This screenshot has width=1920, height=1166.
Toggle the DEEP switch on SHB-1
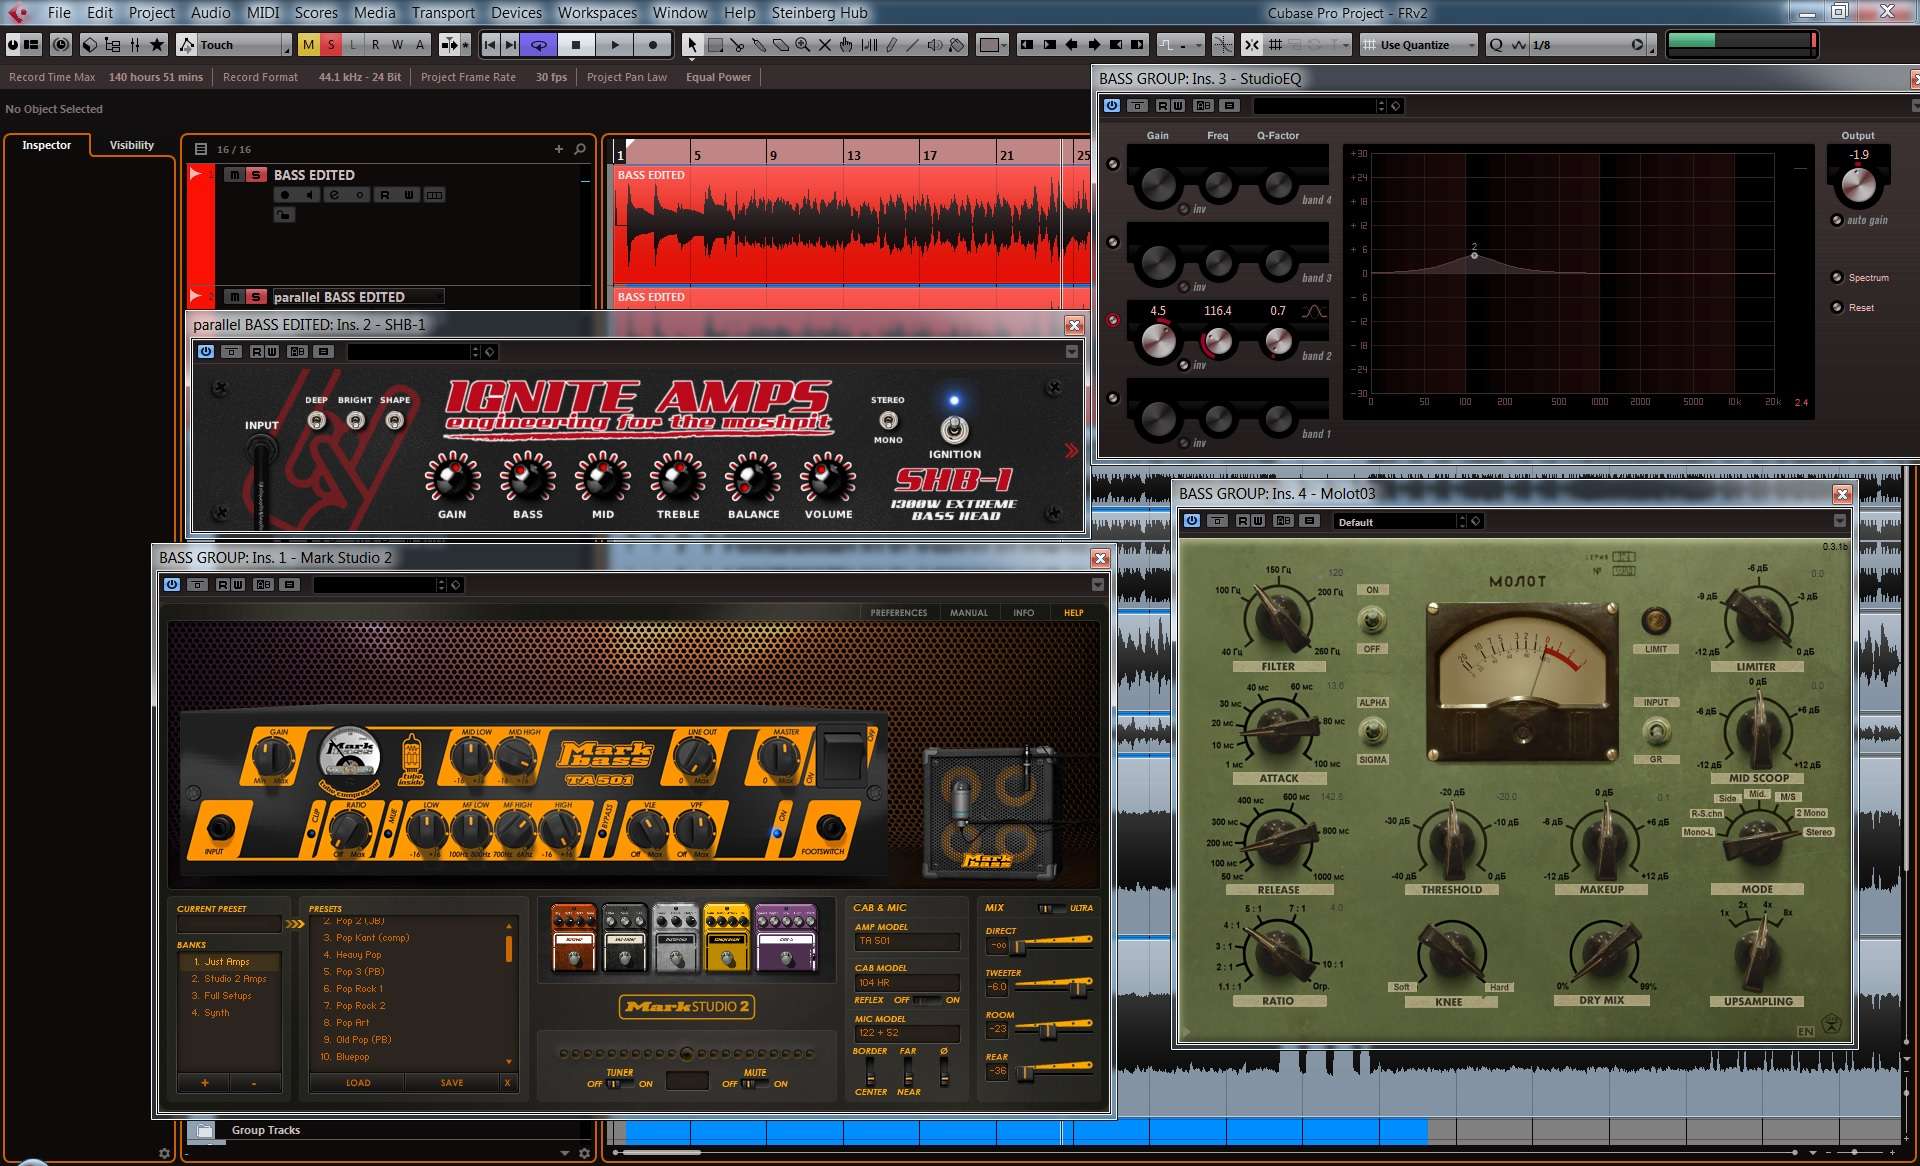316,421
